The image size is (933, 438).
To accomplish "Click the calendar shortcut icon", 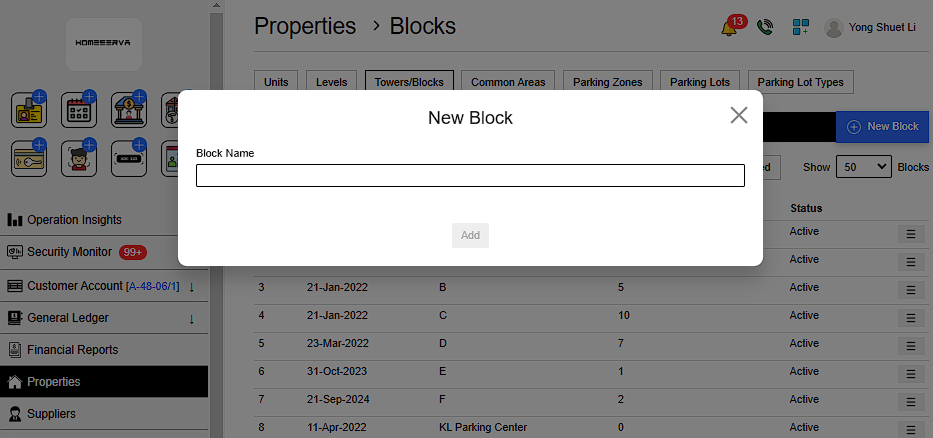I will (x=79, y=109).
